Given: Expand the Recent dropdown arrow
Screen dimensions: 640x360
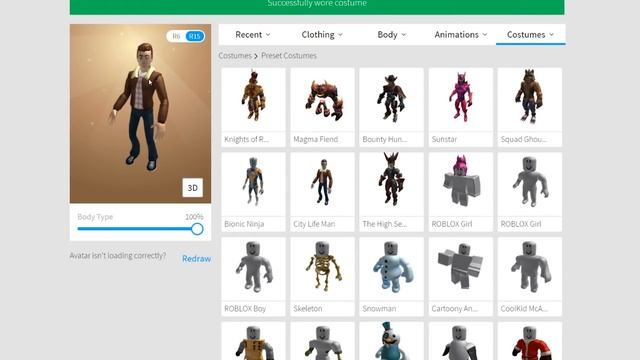Looking at the screenshot, I should 268,35.
